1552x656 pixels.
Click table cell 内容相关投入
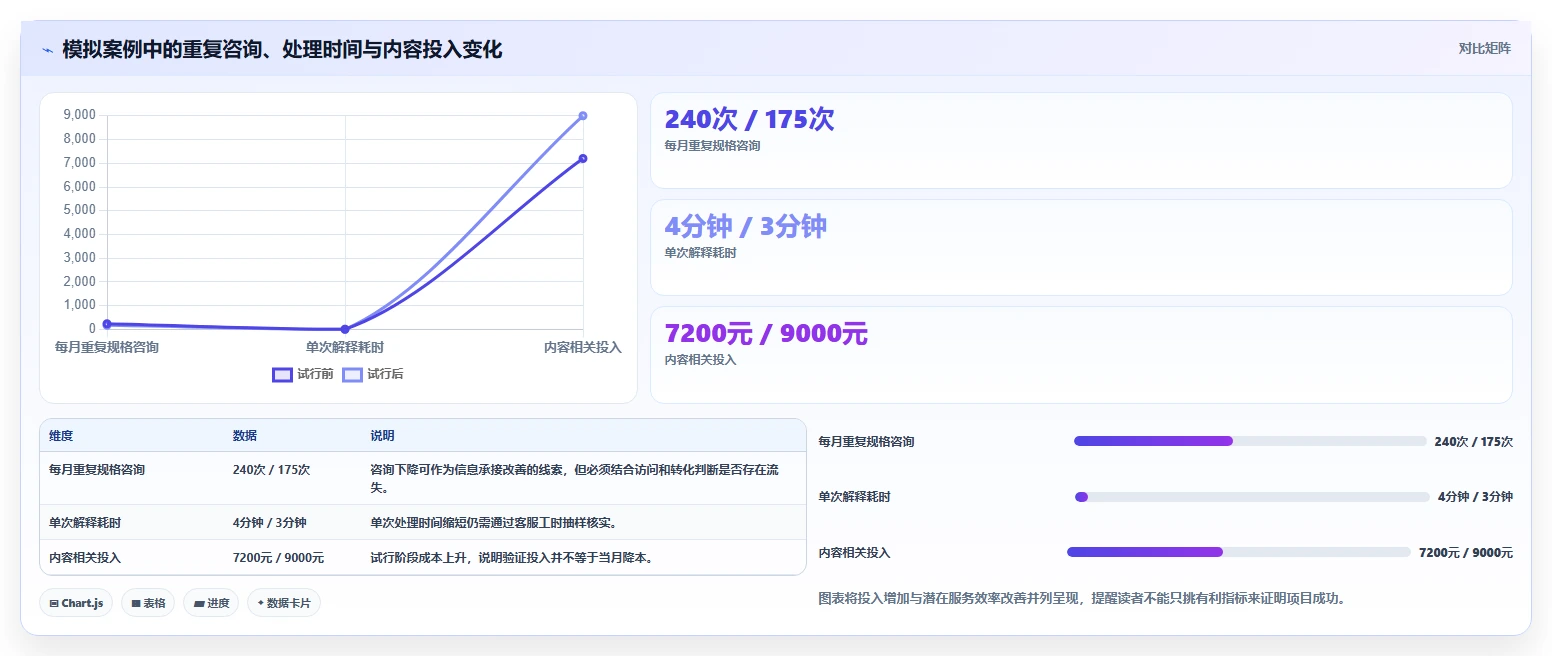[85, 558]
